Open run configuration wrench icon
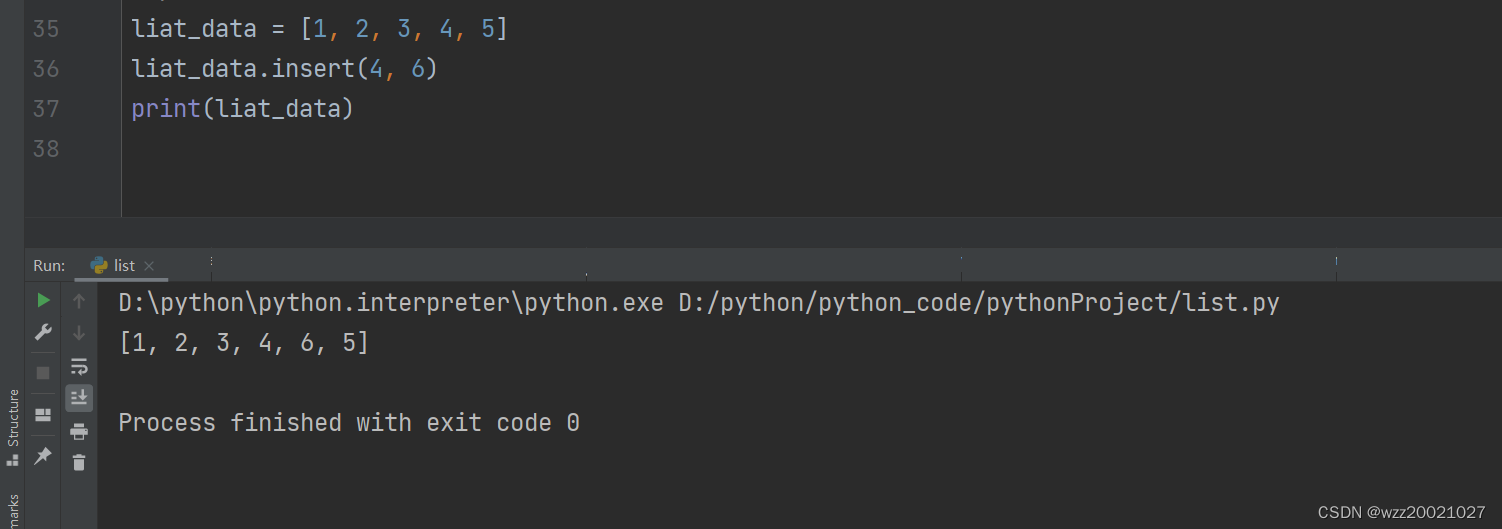The height and width of the screenshot is (529, 1502). pyautogui.click(x=43, y=332)
